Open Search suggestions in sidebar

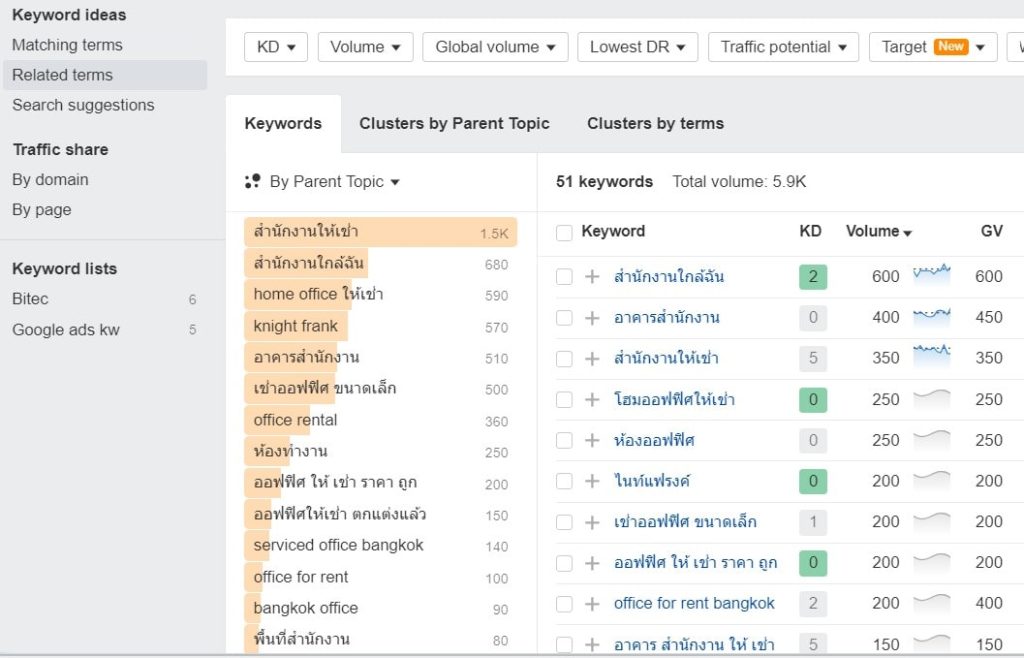pyautogui.click(x=83, y=105)
